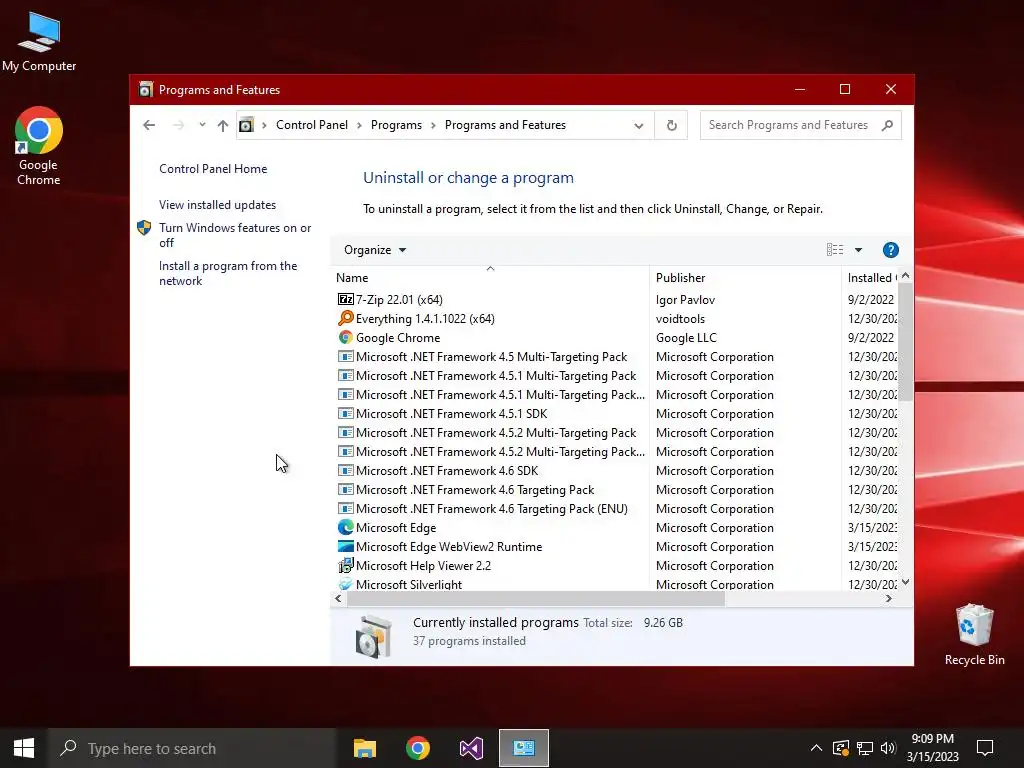Click the search magnifier in search box

(887, 125)
